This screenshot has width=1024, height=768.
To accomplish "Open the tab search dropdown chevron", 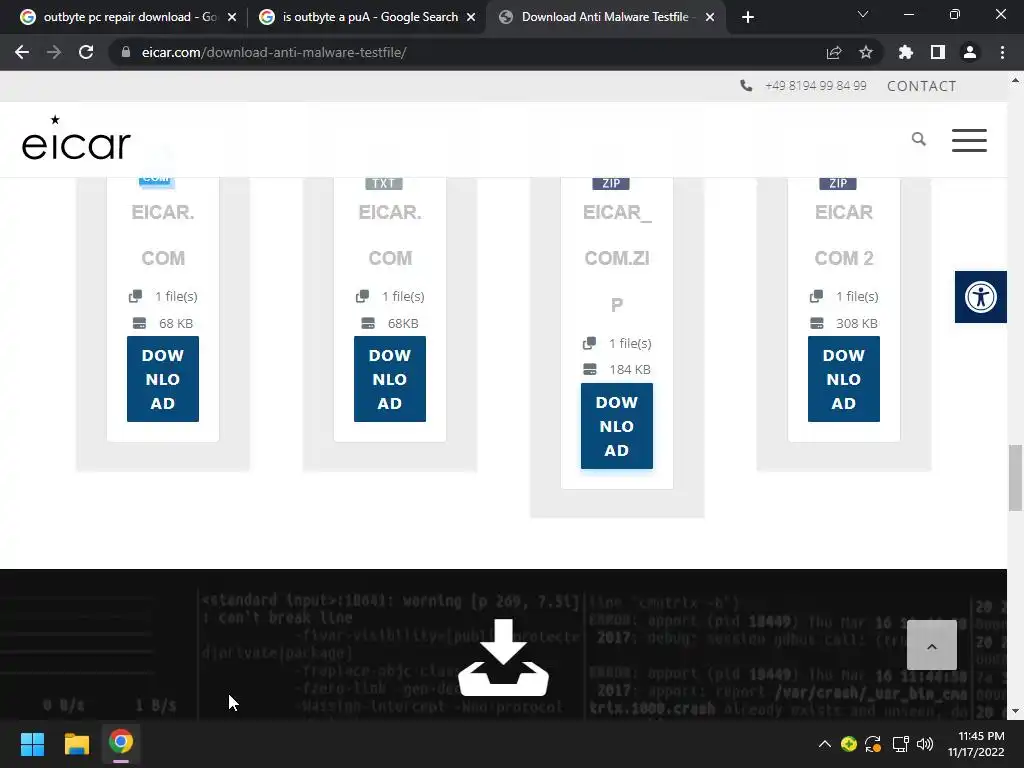I will pyautogui.click(x=863, y=14).
